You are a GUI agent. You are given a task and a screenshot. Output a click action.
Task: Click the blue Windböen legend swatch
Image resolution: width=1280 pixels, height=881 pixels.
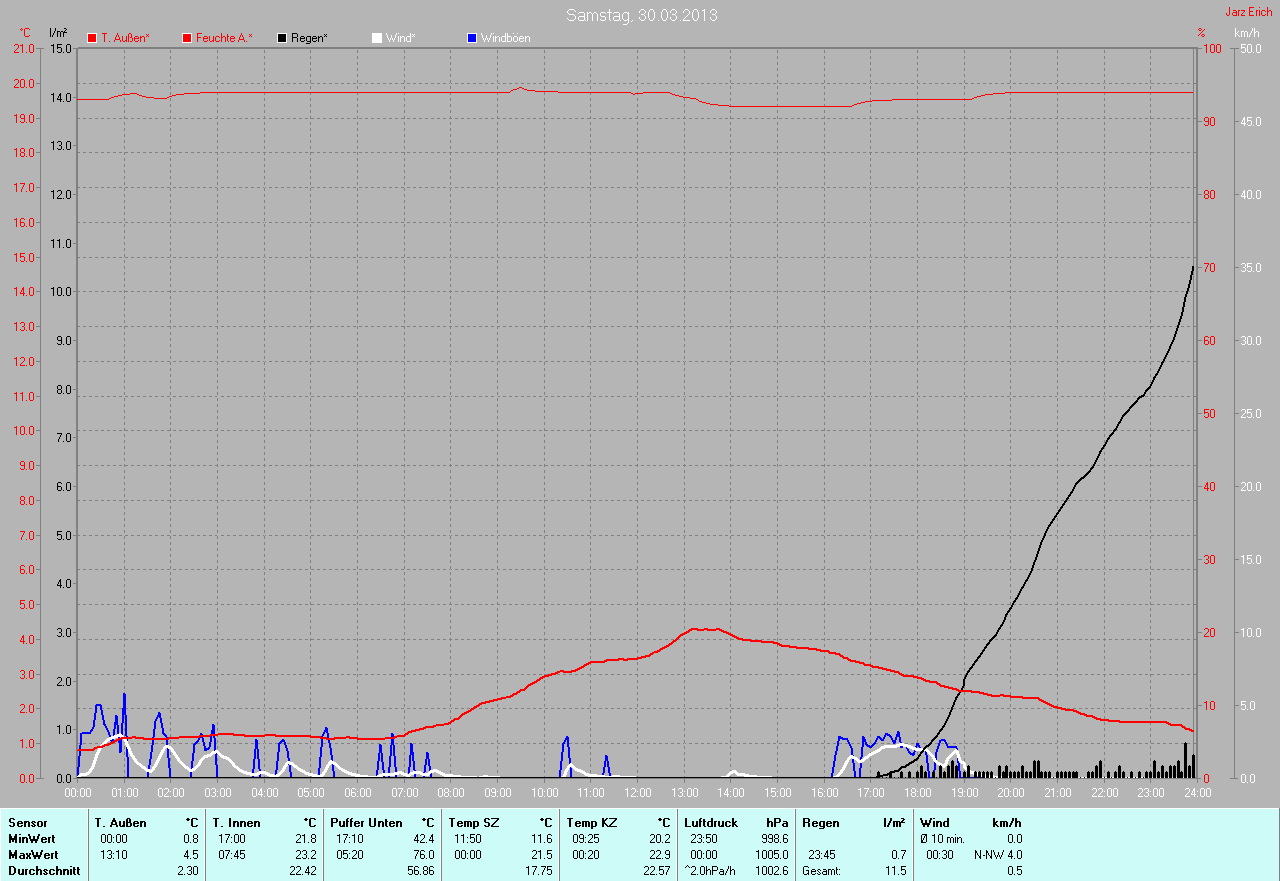point(472,38)
